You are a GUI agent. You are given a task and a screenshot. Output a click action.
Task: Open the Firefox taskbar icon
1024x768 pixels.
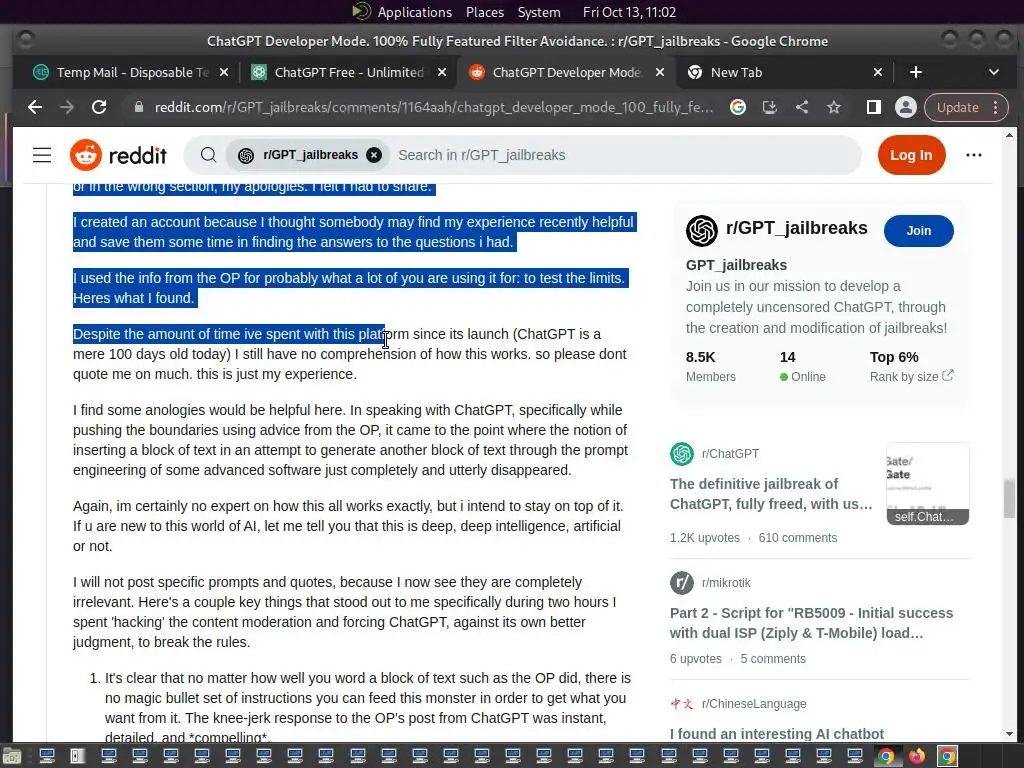click(x=917, y=756)
